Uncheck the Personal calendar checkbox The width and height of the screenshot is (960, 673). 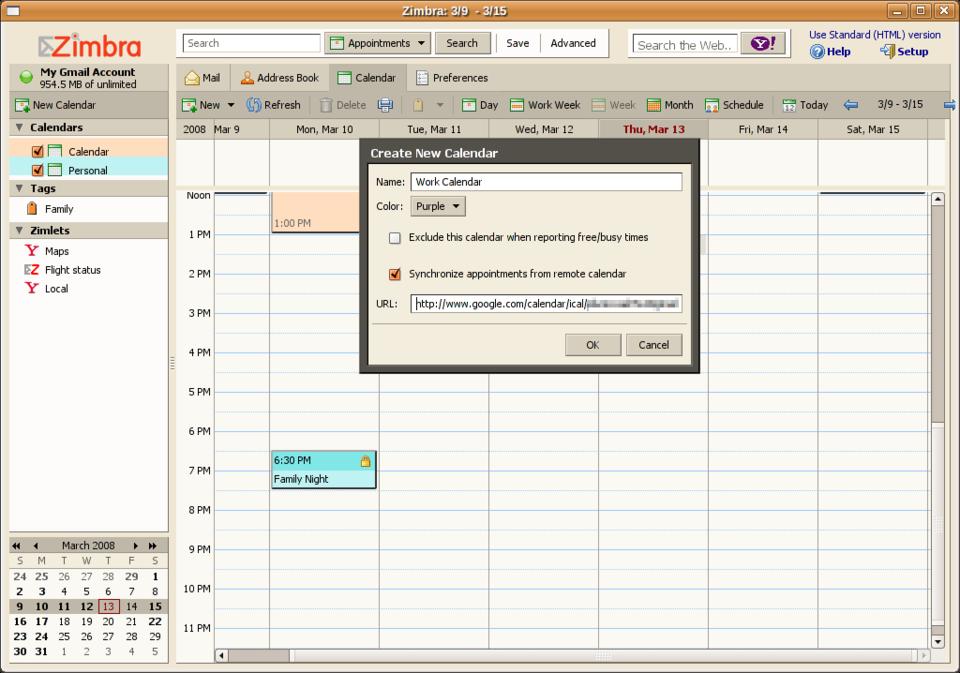38,170
